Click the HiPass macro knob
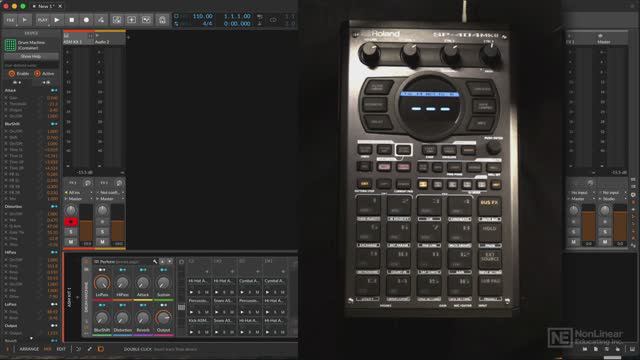640x360 pixels. [122, 282]
